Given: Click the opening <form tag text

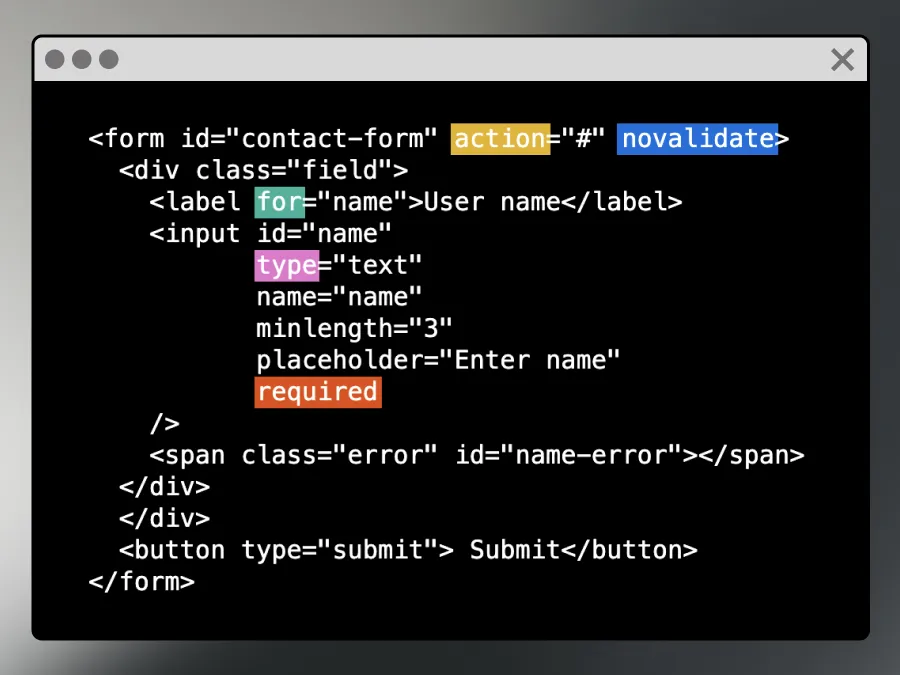Looking at the screenshot, I should point(126,139).
